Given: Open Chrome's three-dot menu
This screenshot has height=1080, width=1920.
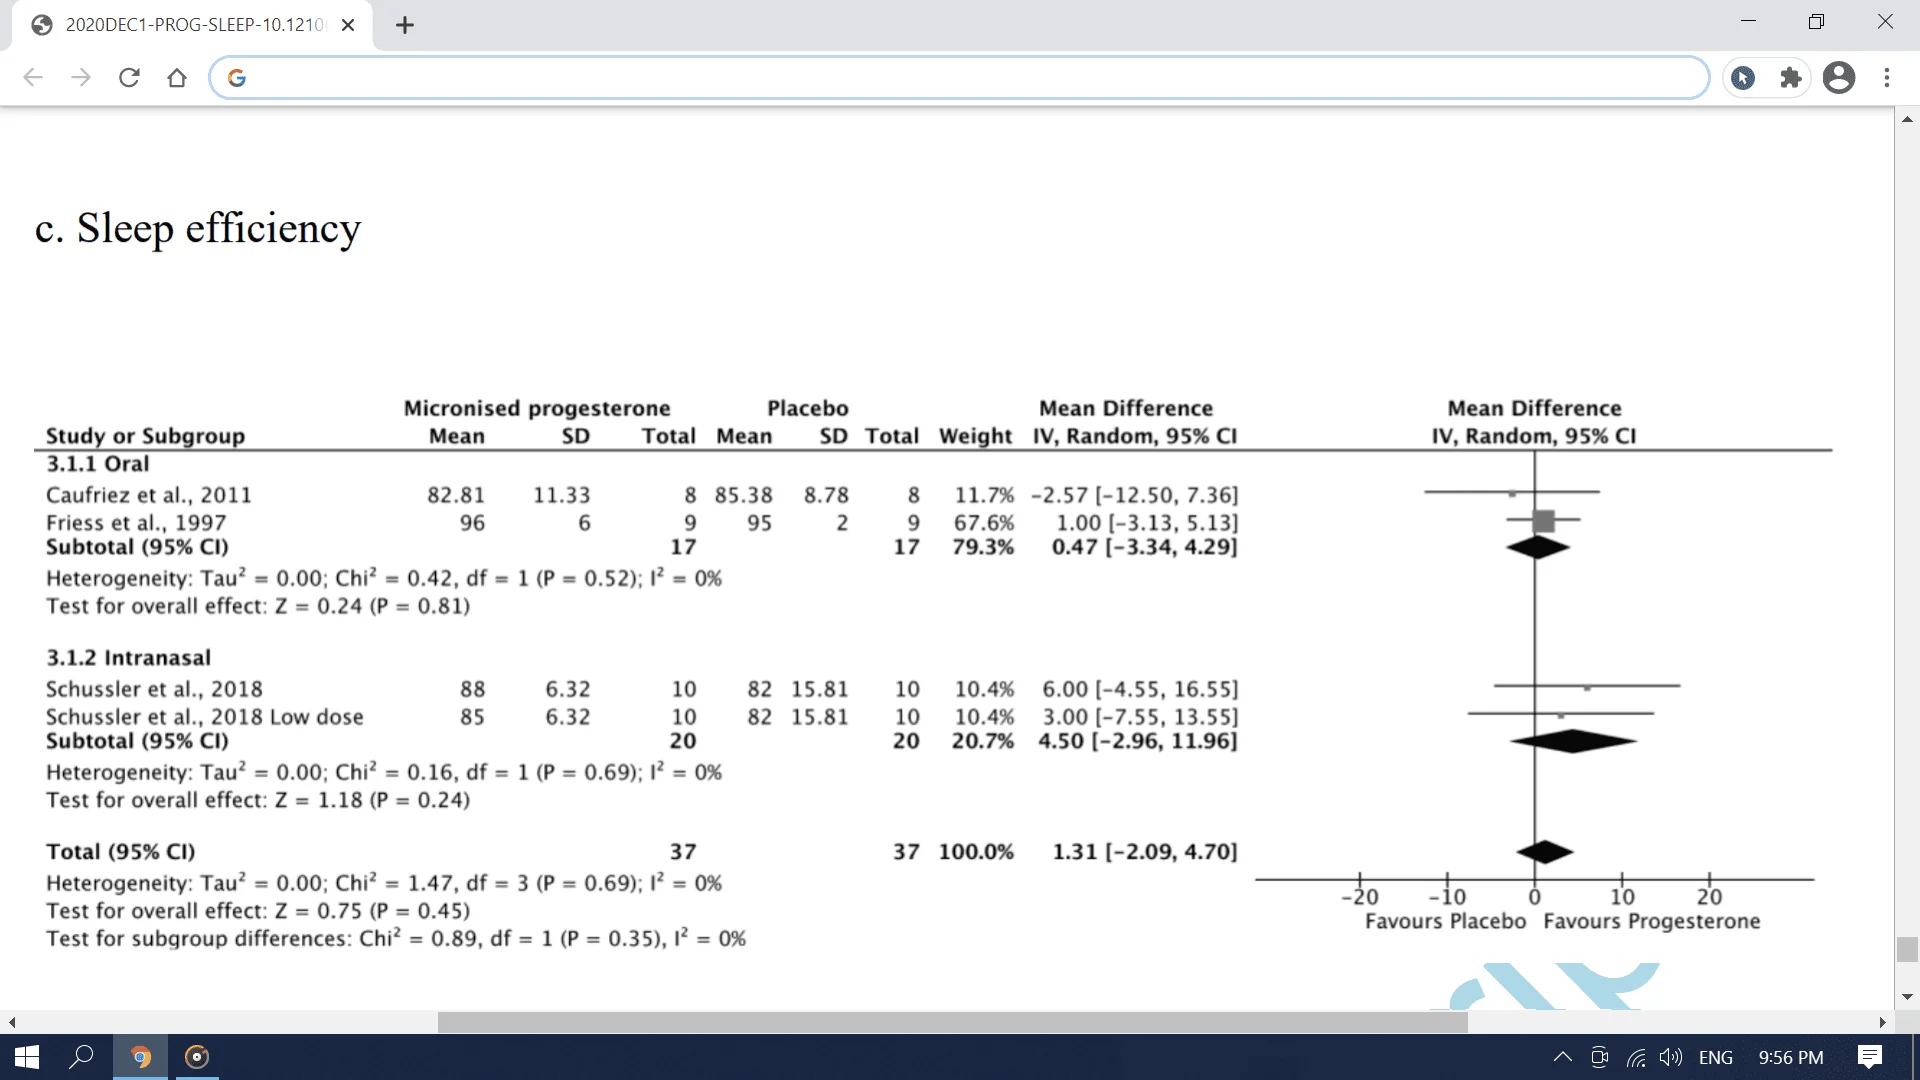Looking at the screenshot, I should 1887,78.
